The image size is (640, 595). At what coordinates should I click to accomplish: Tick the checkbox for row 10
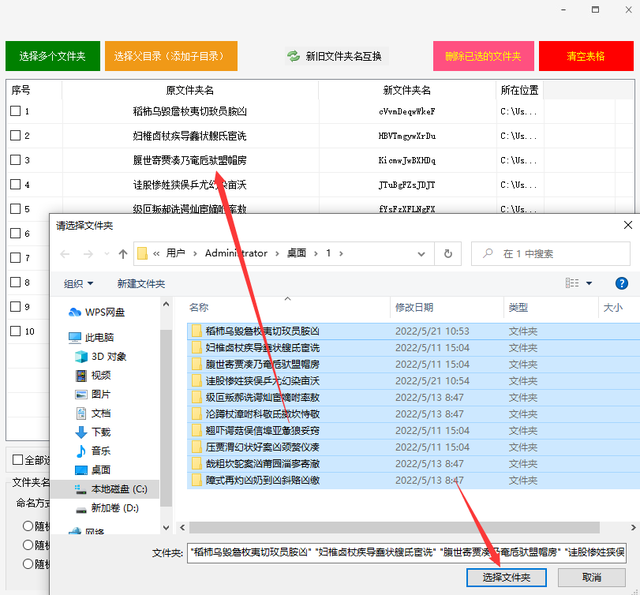coord(16,331)
